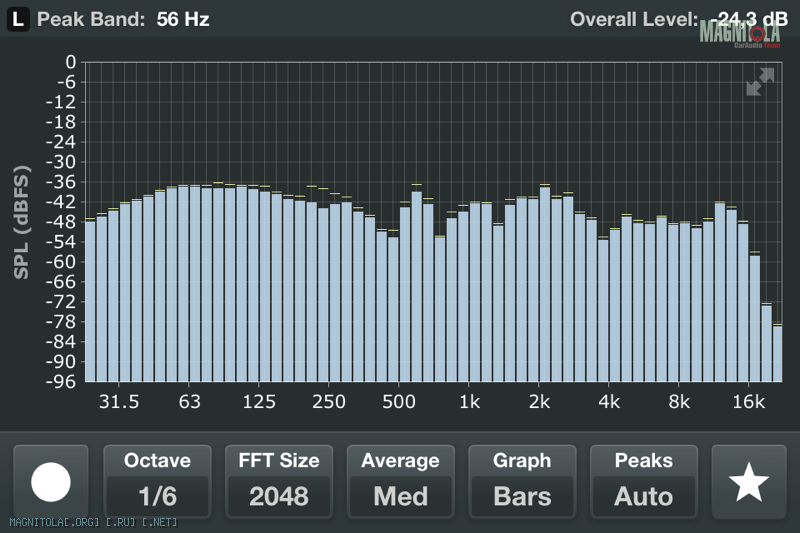Image resolution: width=800 pixels, height=533 pixels.
Task: Click the 1k frequency axis label
Action: pyautogui.click(x=469, y=402)
